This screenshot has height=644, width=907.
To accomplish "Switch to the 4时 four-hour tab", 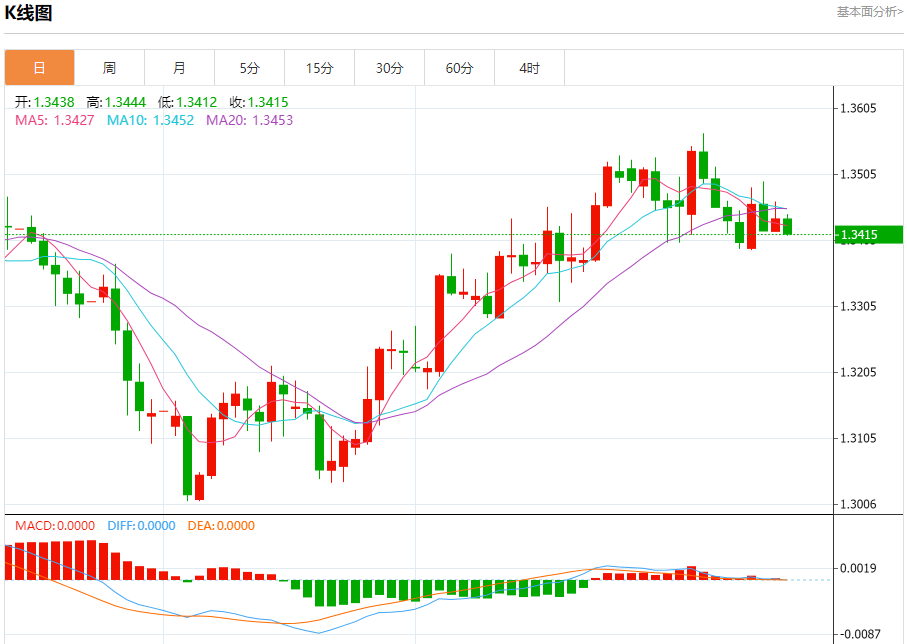I will pos(529,68).
